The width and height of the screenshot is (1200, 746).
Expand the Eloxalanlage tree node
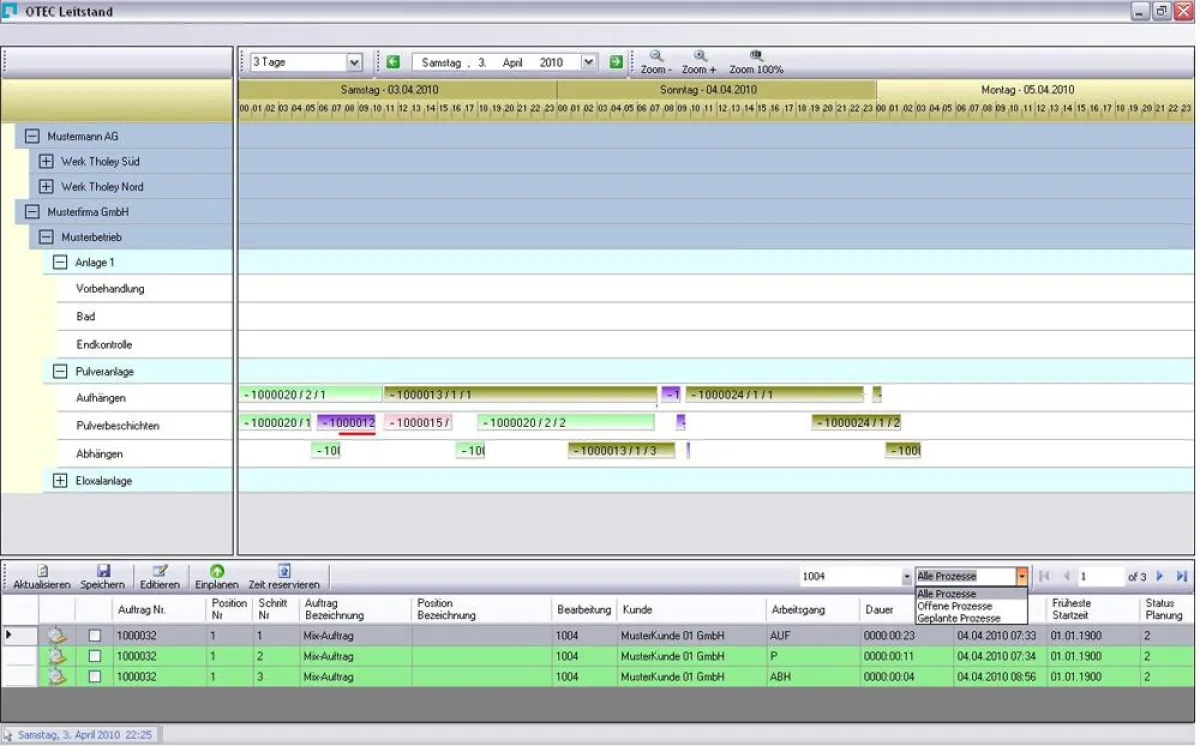62,479
